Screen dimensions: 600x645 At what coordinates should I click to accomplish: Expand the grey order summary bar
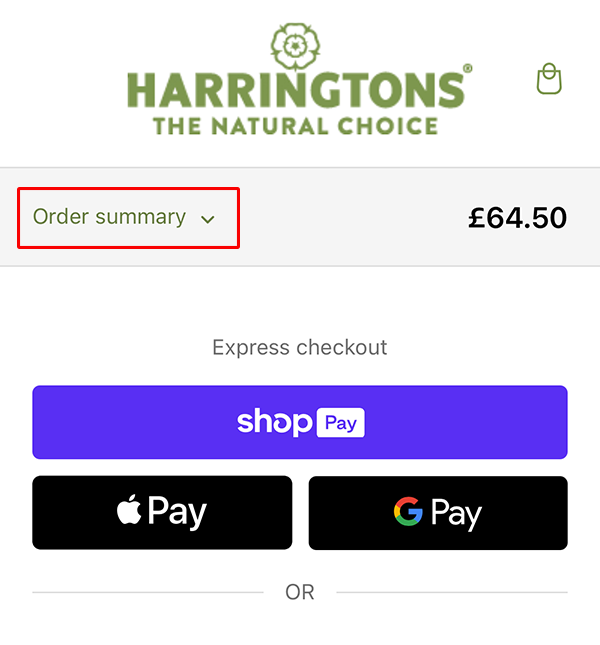point(300,217)
